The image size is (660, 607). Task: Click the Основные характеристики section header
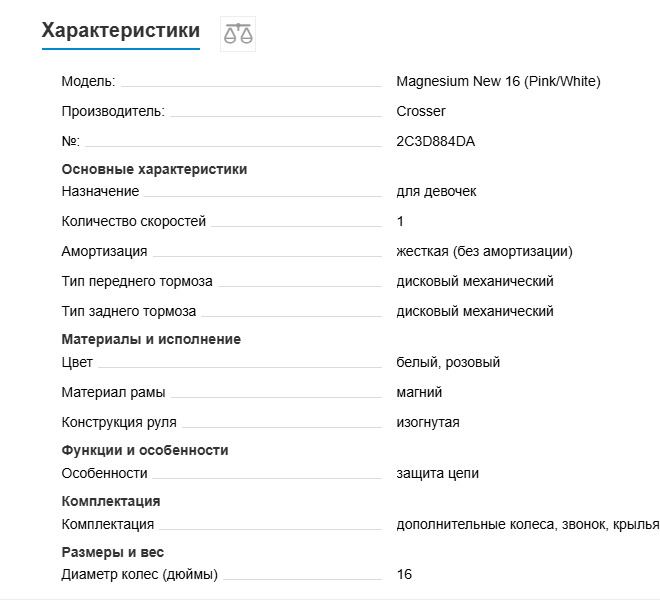click(x=154, y=169)
